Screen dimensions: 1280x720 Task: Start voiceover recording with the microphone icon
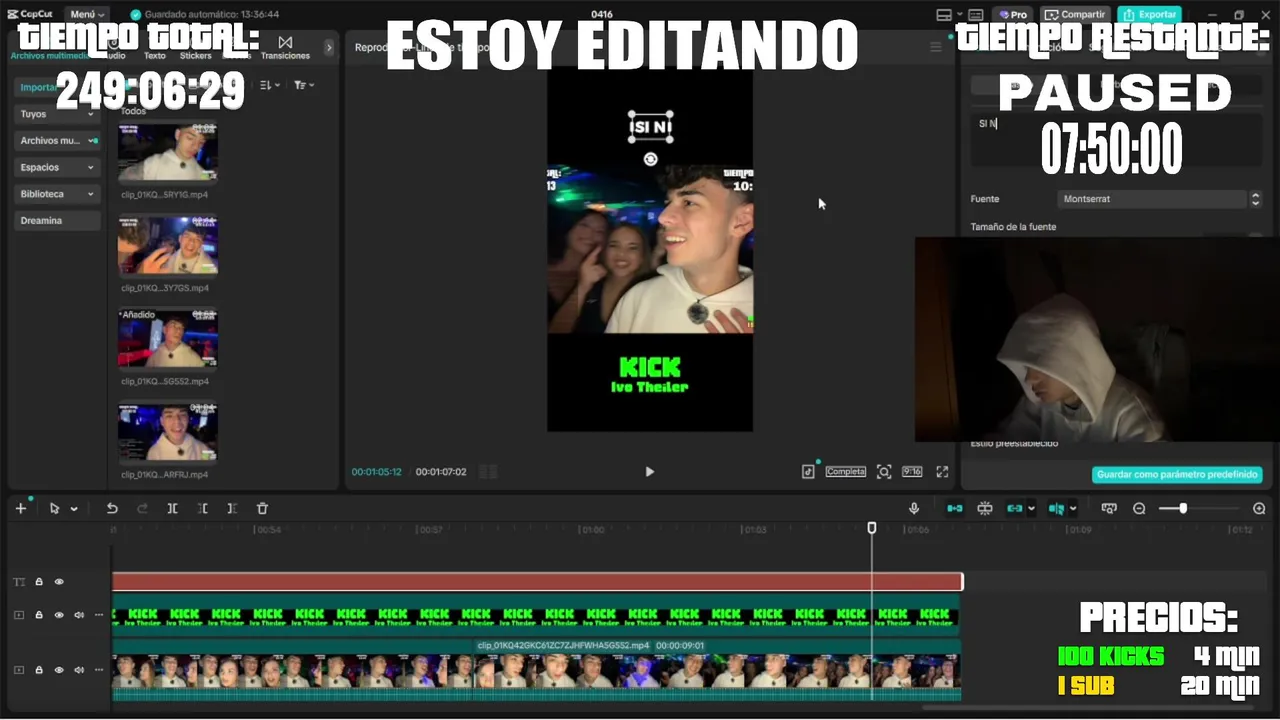click(x=914, y=508)
